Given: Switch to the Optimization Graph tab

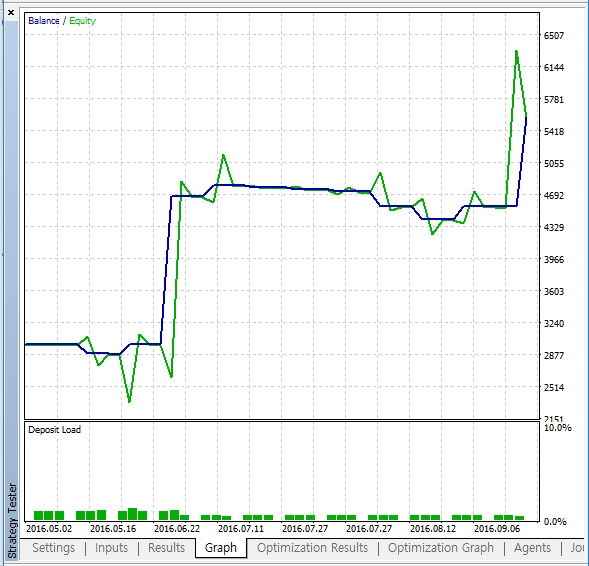Looking at the screenshot, I should tap(441, 548).
